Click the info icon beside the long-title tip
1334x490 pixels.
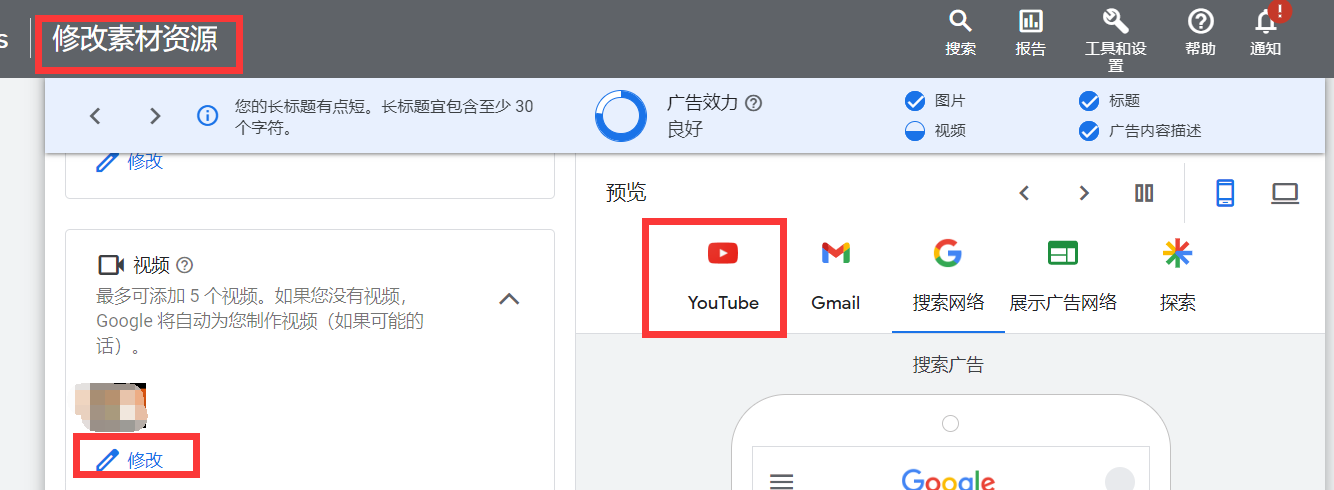click(x=208, y=116)
